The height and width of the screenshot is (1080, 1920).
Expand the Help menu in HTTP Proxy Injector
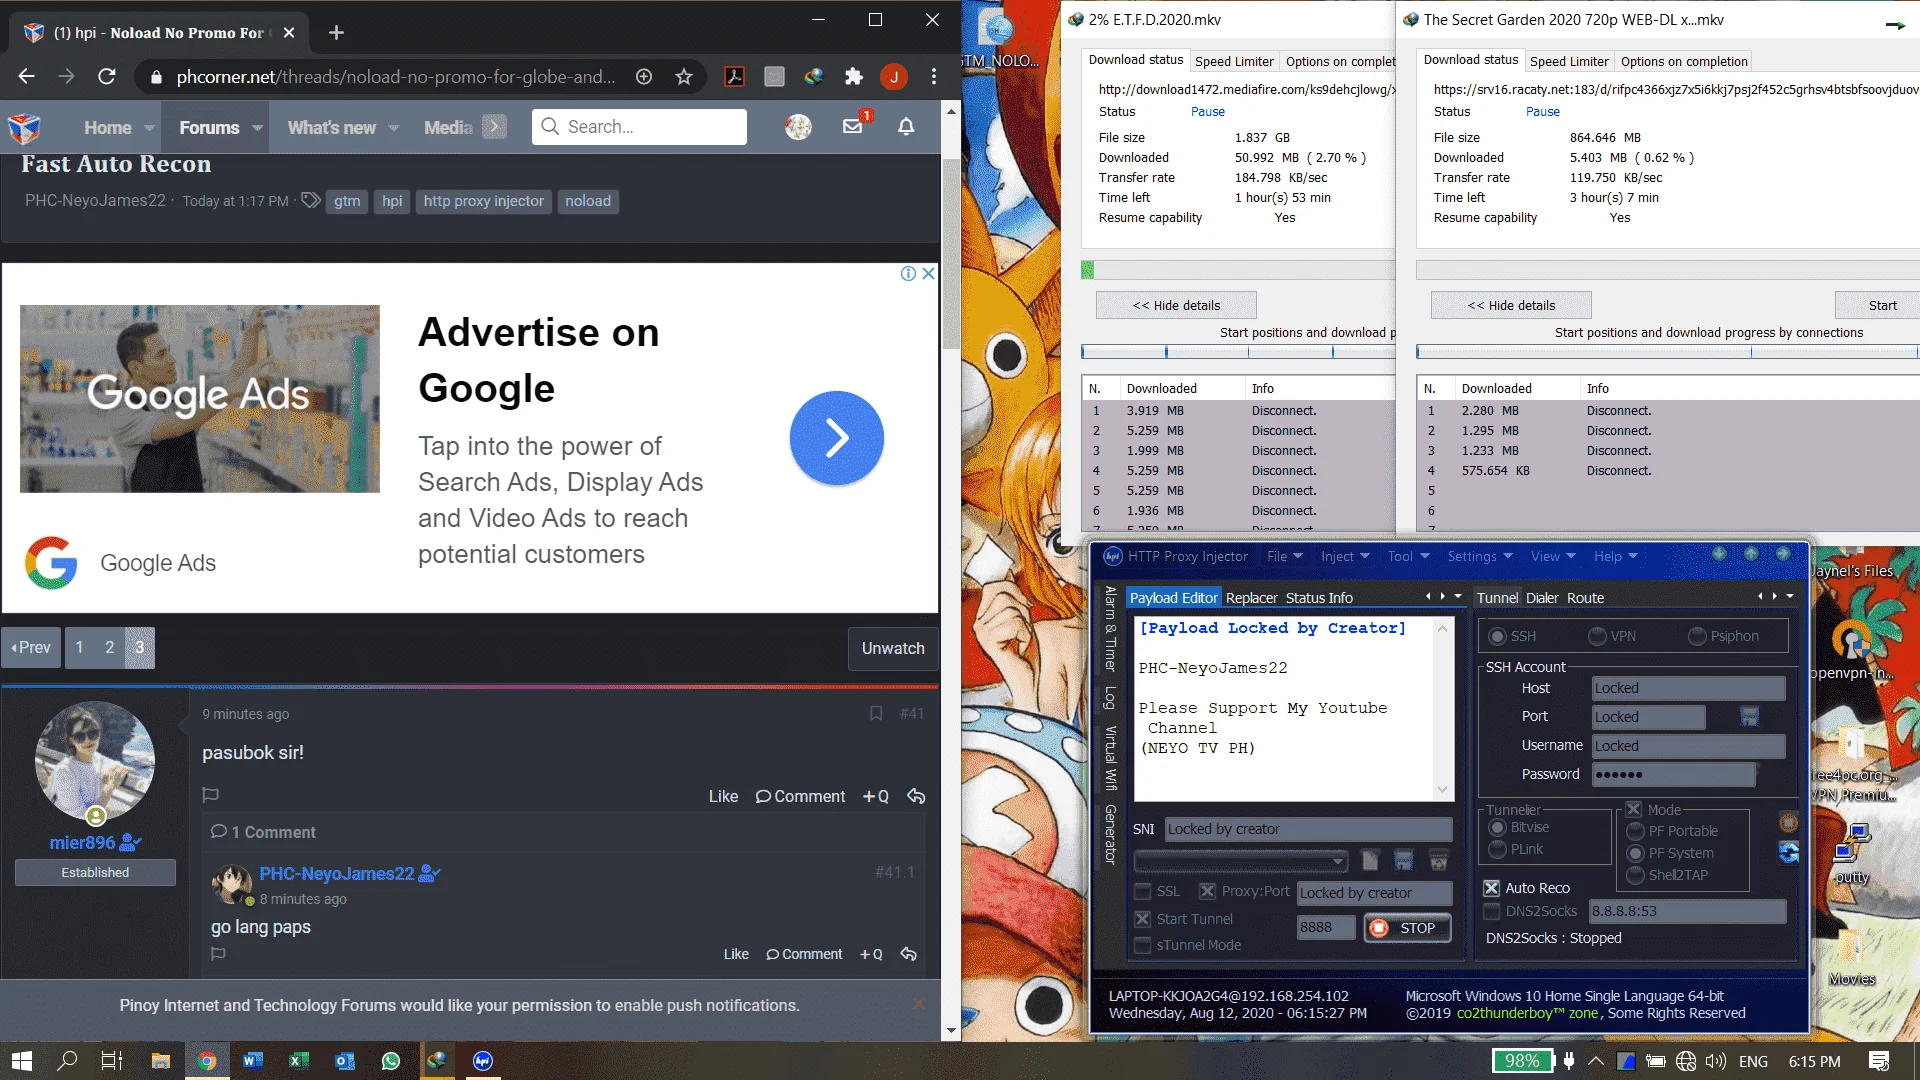(1616, 556)
